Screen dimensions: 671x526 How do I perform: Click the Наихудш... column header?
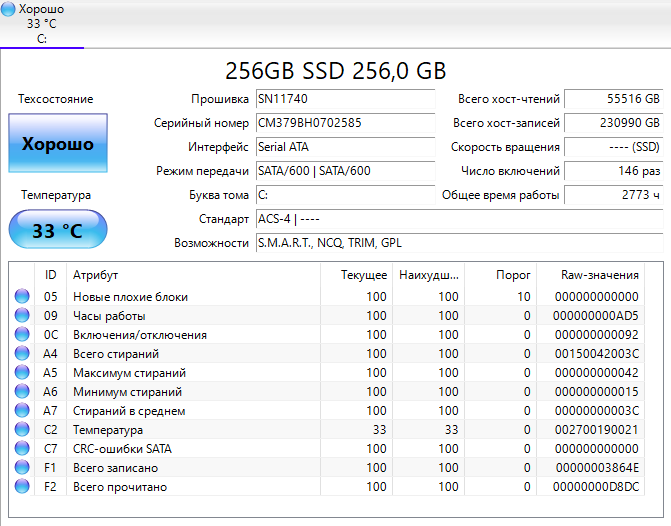pos(428,274)
